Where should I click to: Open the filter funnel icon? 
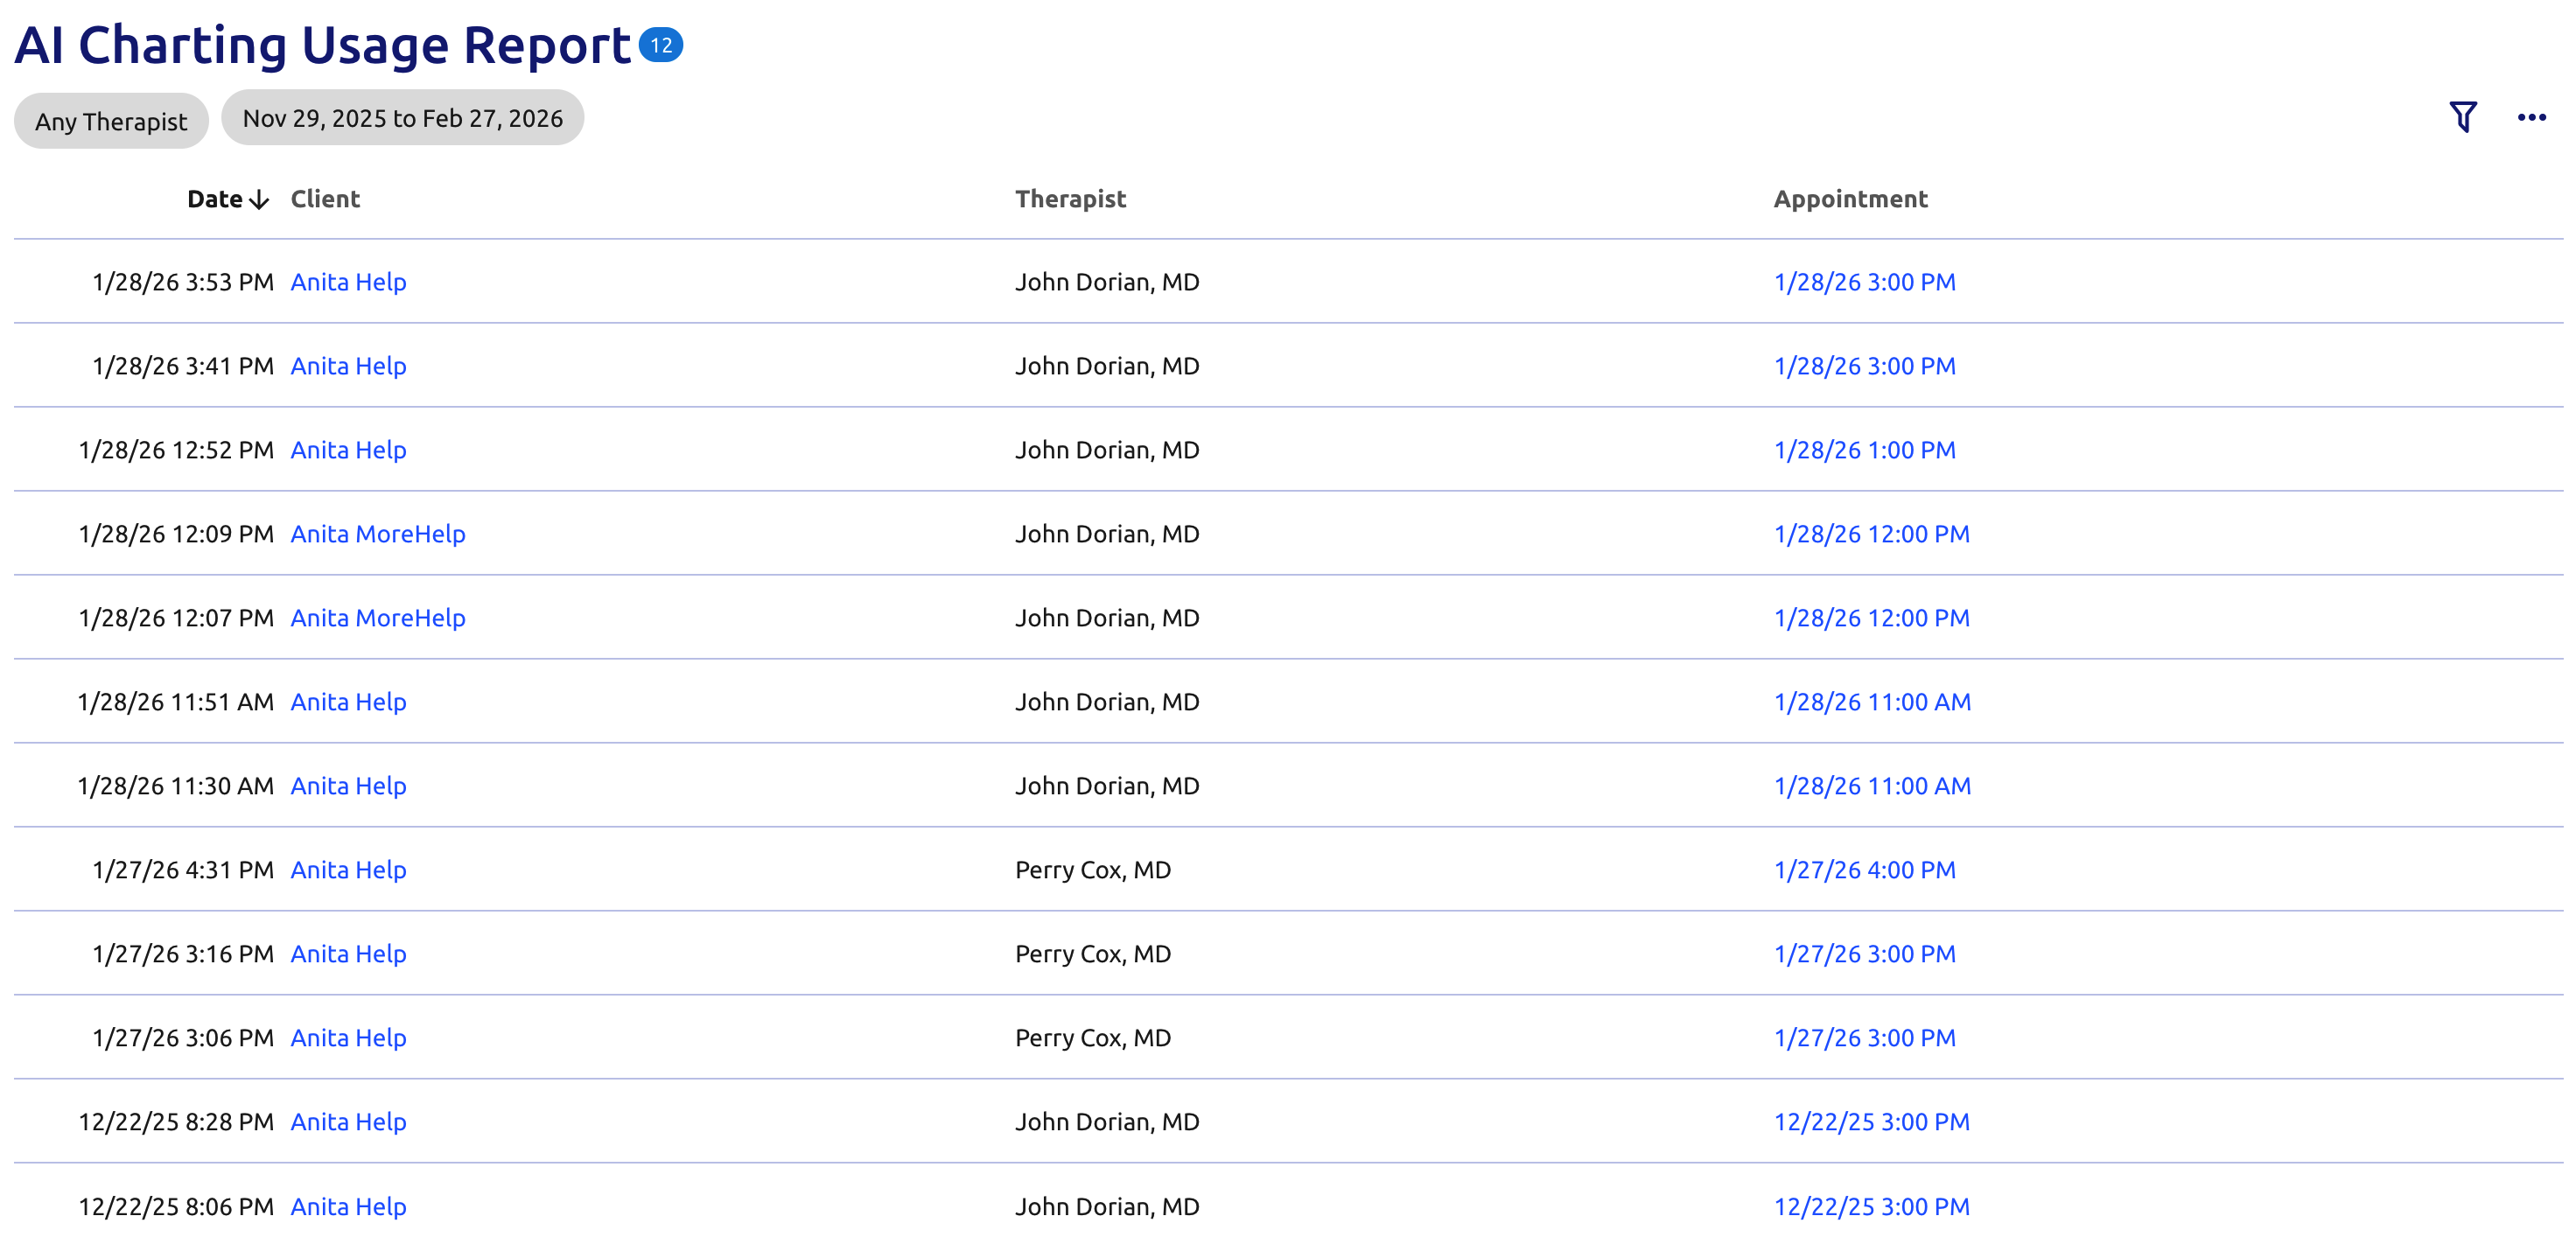[x=2462, y=117]
